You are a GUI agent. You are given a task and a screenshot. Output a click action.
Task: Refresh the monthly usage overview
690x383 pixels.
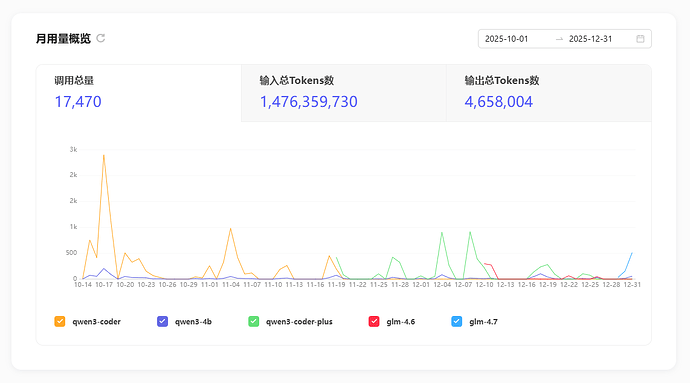tap(101, 38)
